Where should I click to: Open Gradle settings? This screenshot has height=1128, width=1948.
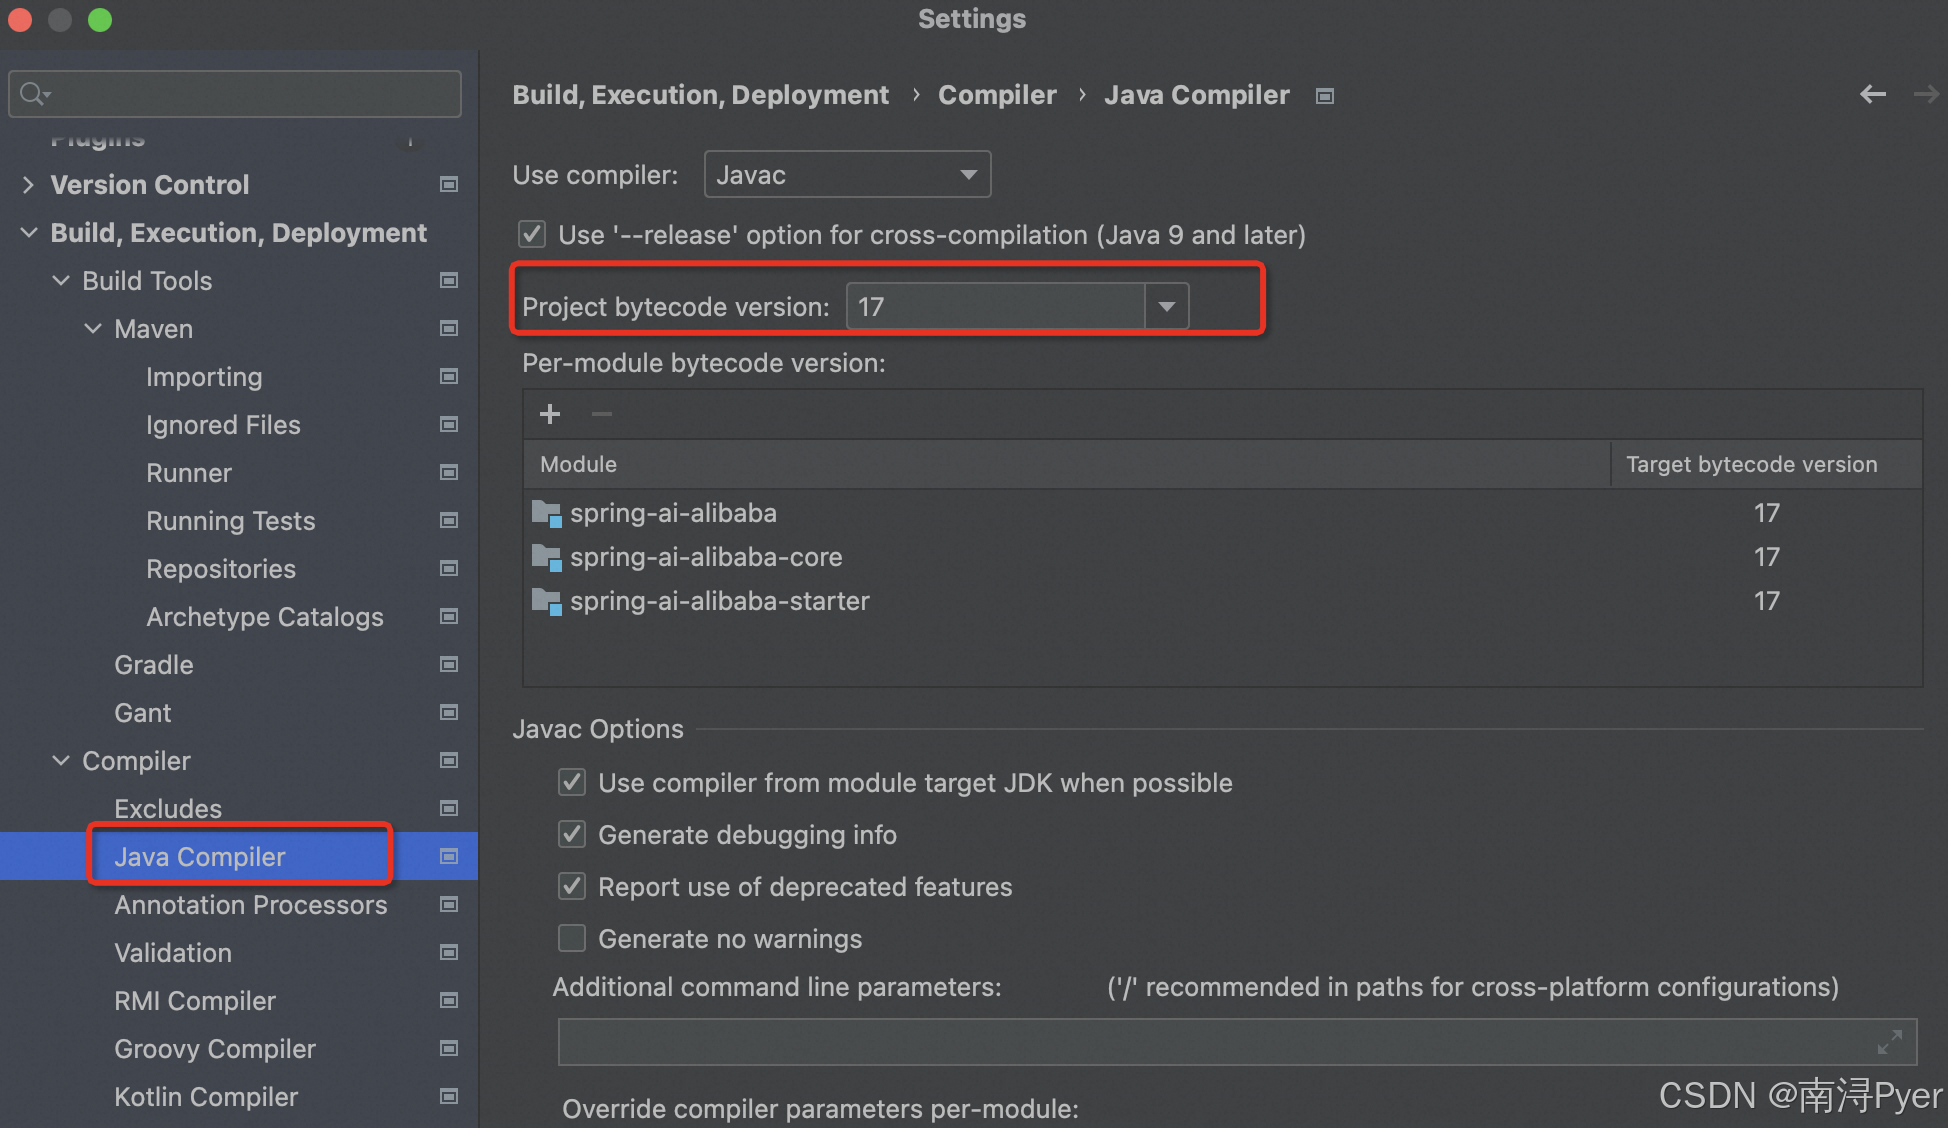pos(154,665)
